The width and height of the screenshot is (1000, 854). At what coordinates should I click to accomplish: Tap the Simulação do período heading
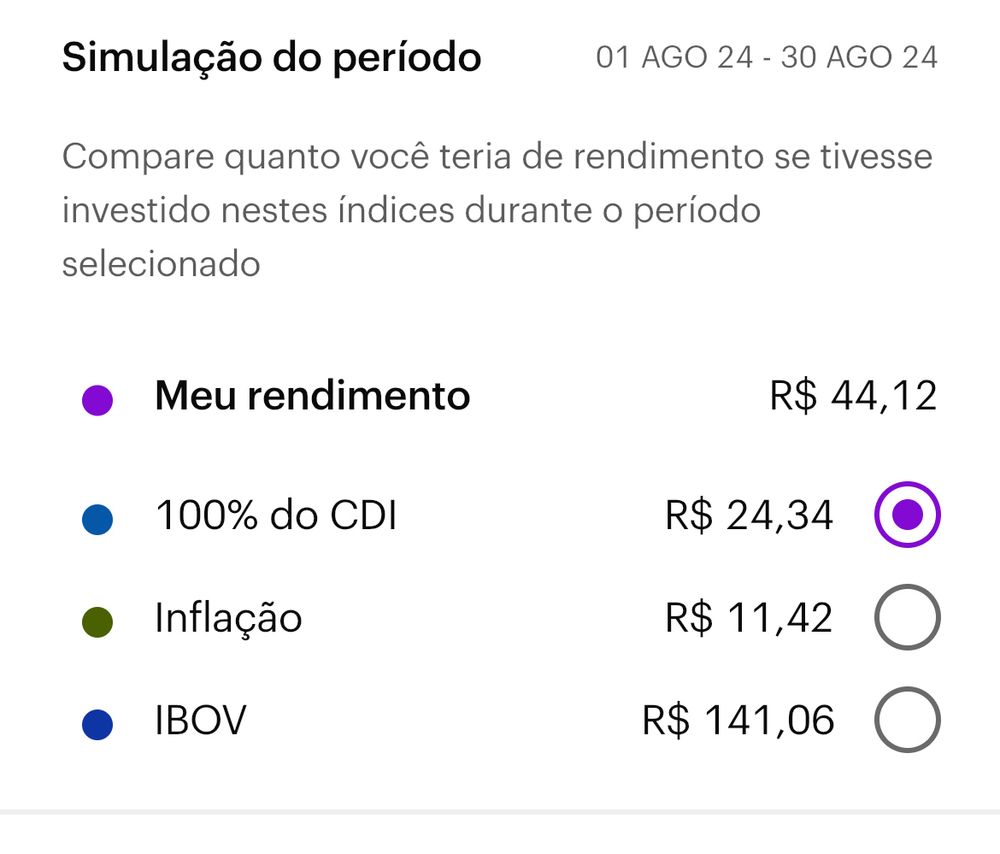tap(271, 58)
